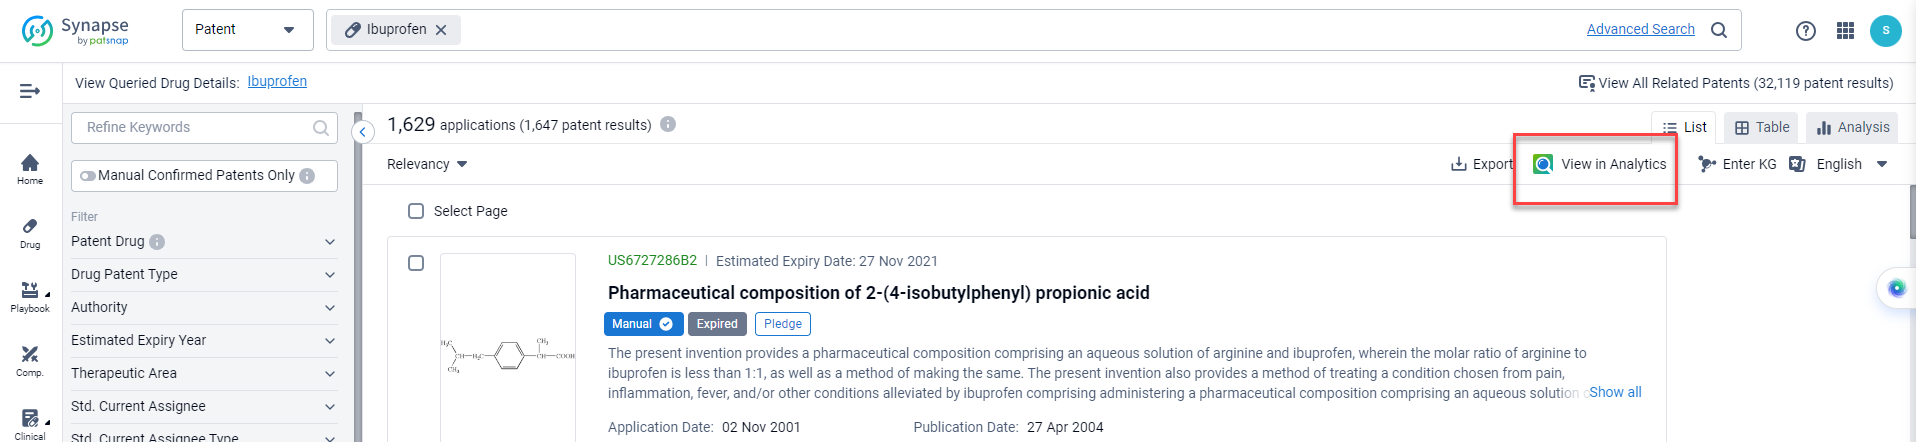Open the apps grid icon

[1845, 31]
